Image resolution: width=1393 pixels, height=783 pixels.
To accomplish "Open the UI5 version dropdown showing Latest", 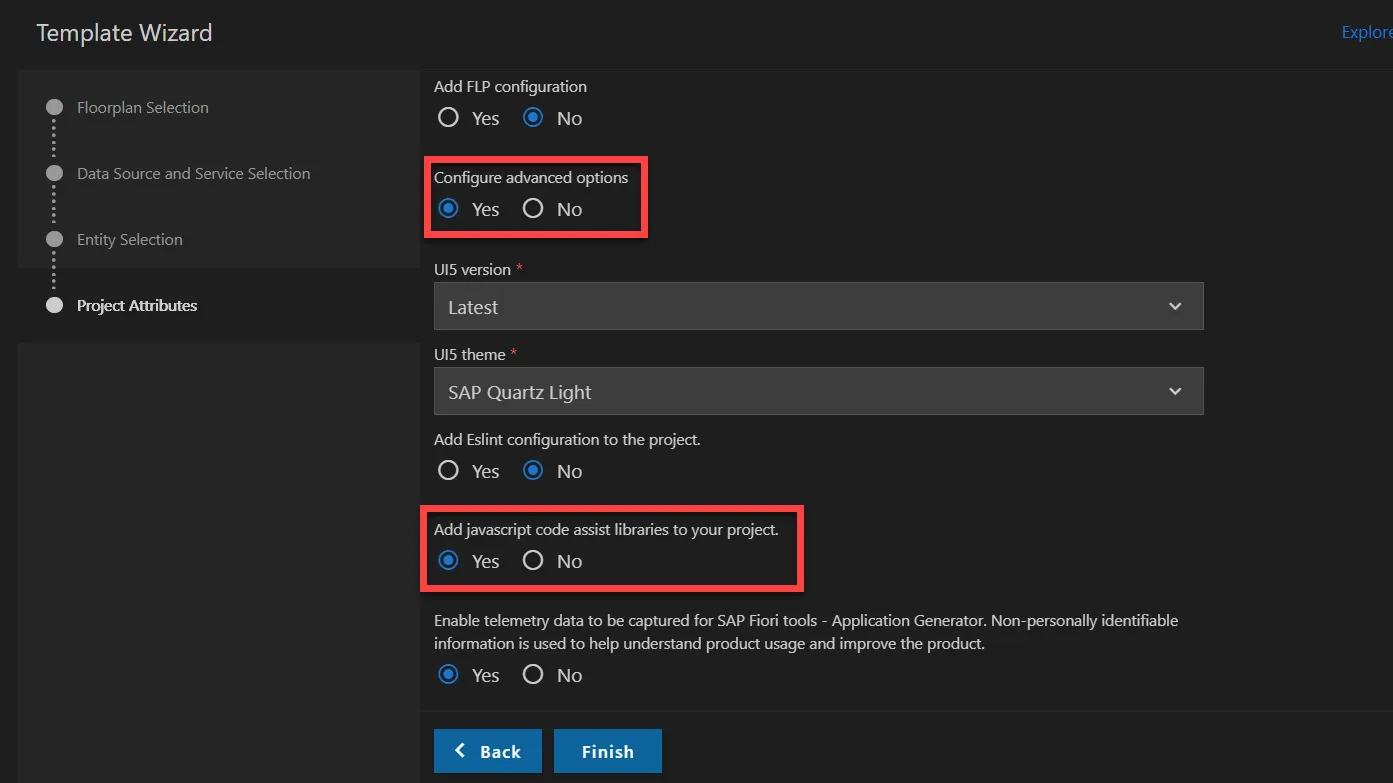I will pyautogui.click(x=817, y=307).
